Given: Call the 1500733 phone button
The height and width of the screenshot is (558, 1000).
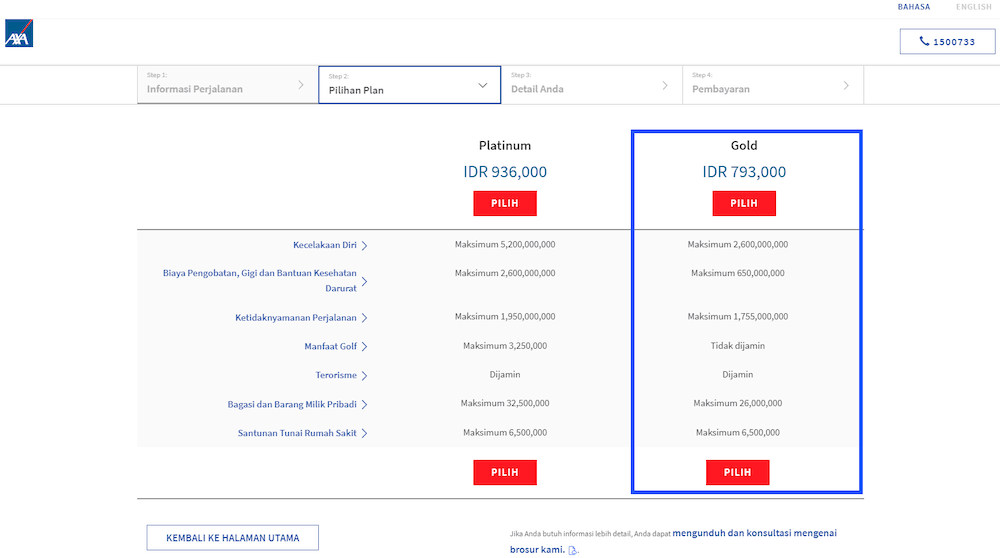Looking at the screenshot, I should (x=947, y=41).
